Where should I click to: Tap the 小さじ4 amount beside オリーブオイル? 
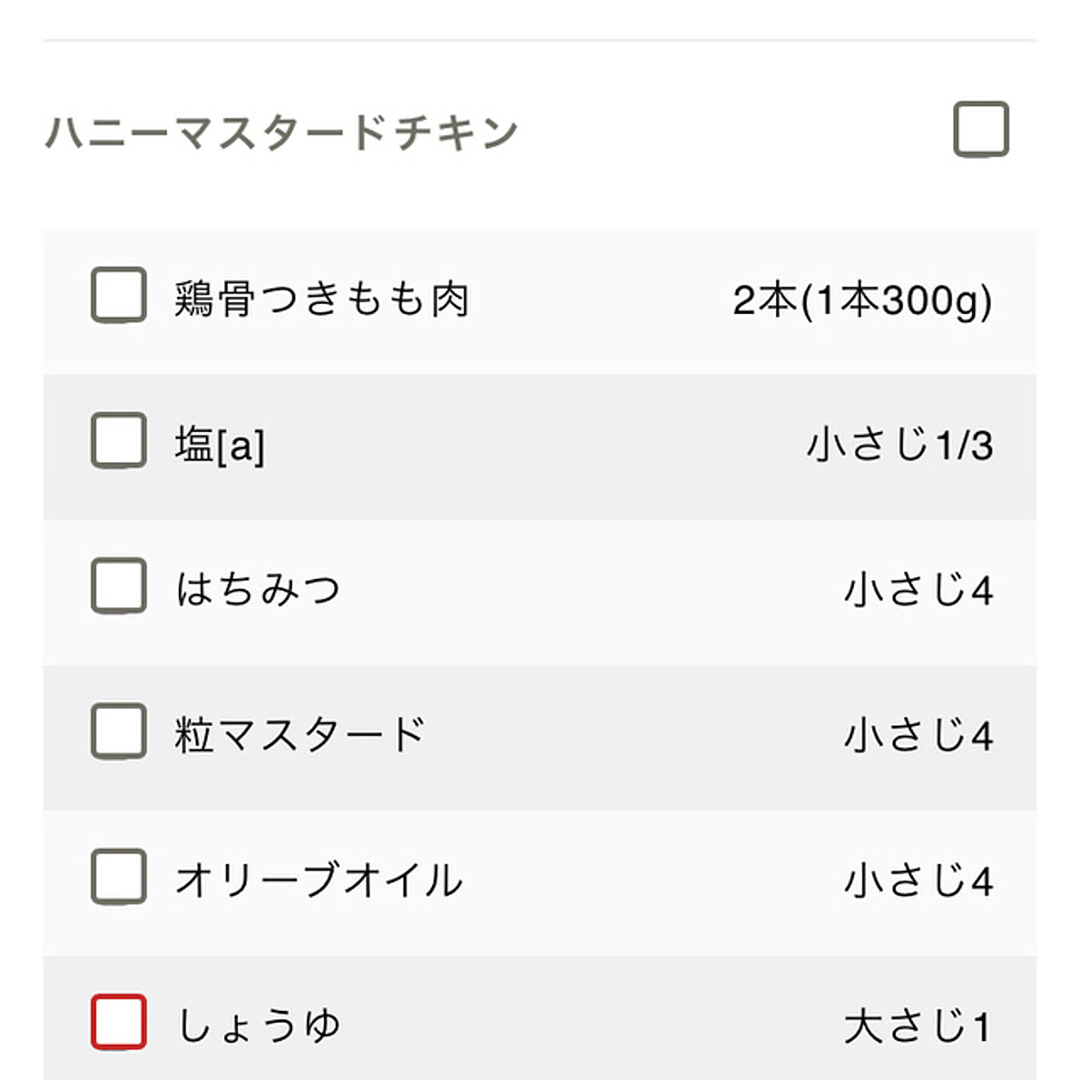point(918,880)
